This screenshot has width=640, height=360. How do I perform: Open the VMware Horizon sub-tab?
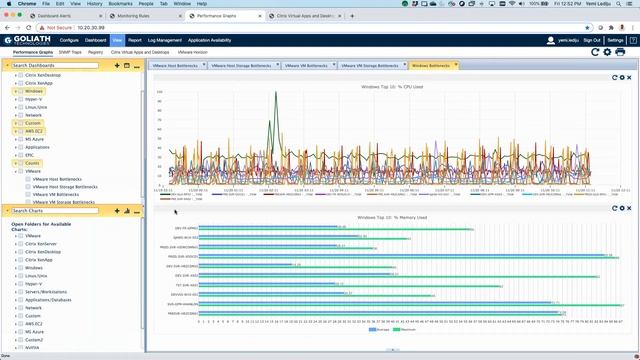coord(192,52)
